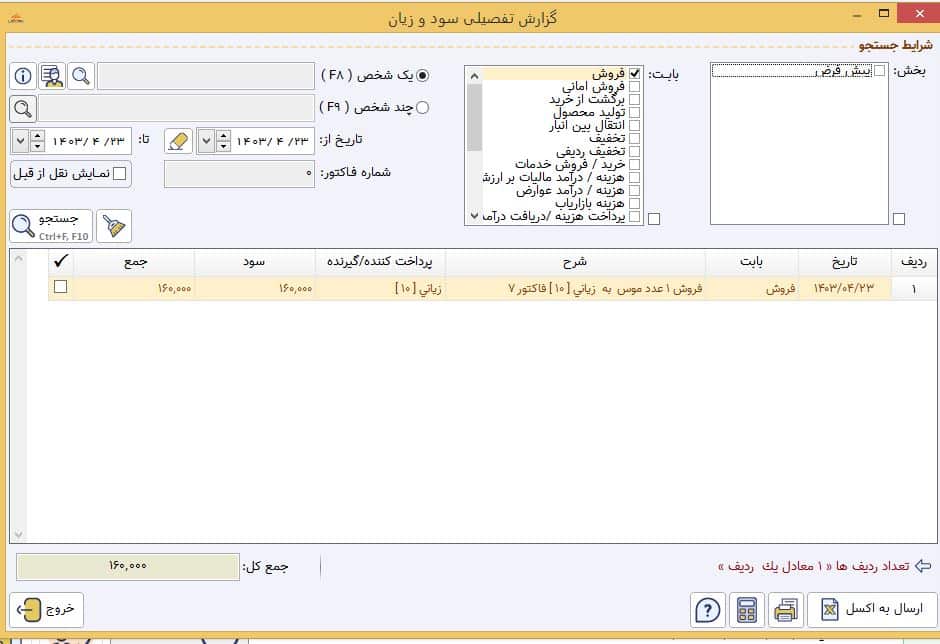The height and width of the screenshot is (644, 940).
Task: Click the checkmark column header in the table
Action: click(61, 261)
